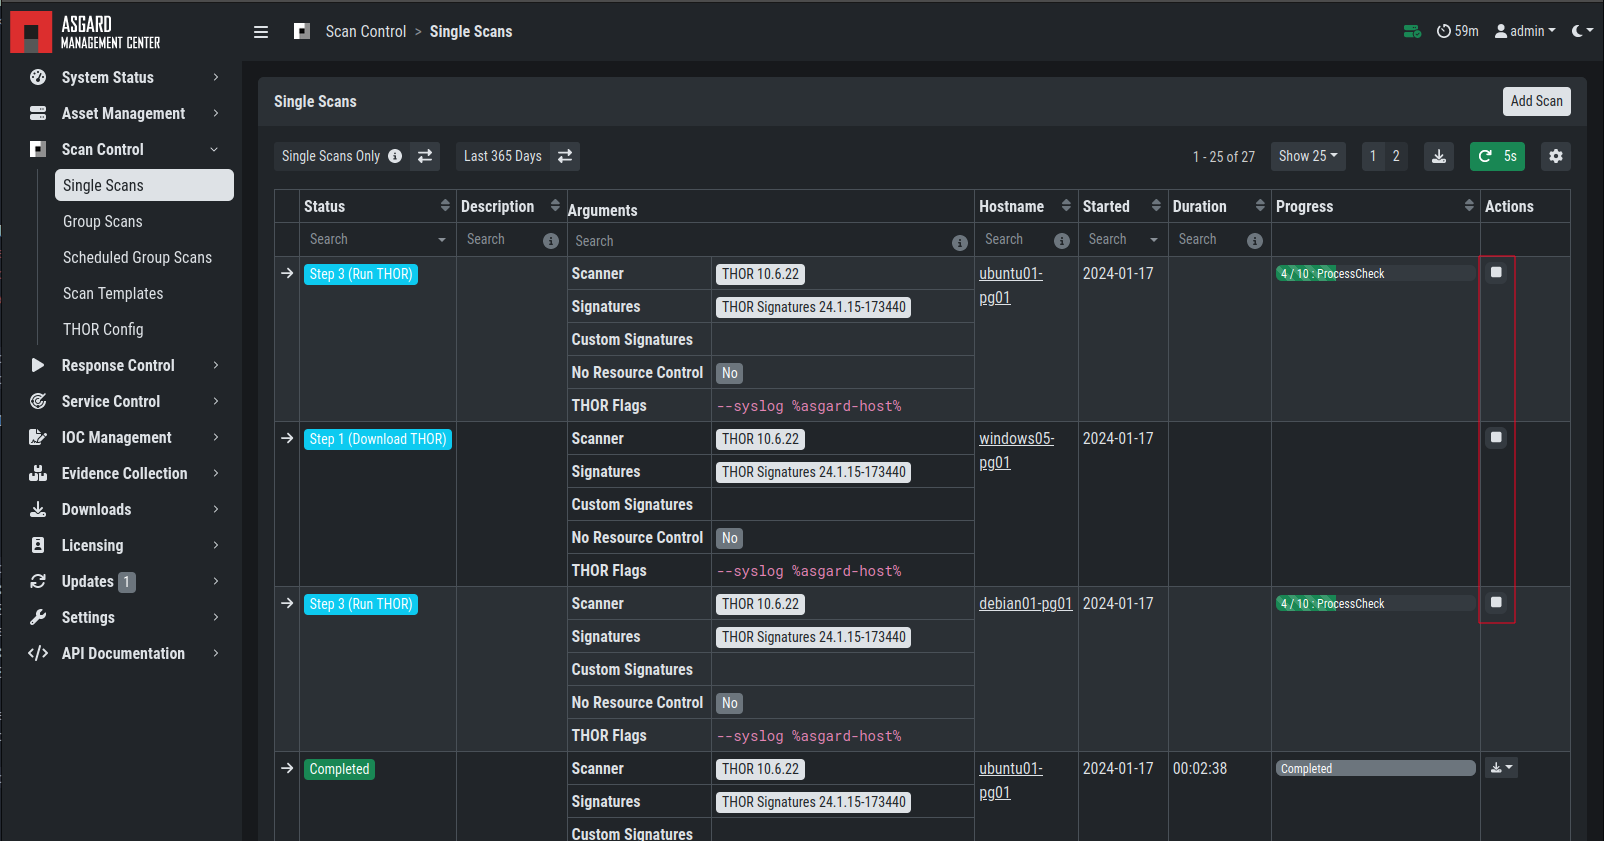Sort the table by Duration column
This screenshot has height=841, width=1604.
coord(1260,205)
